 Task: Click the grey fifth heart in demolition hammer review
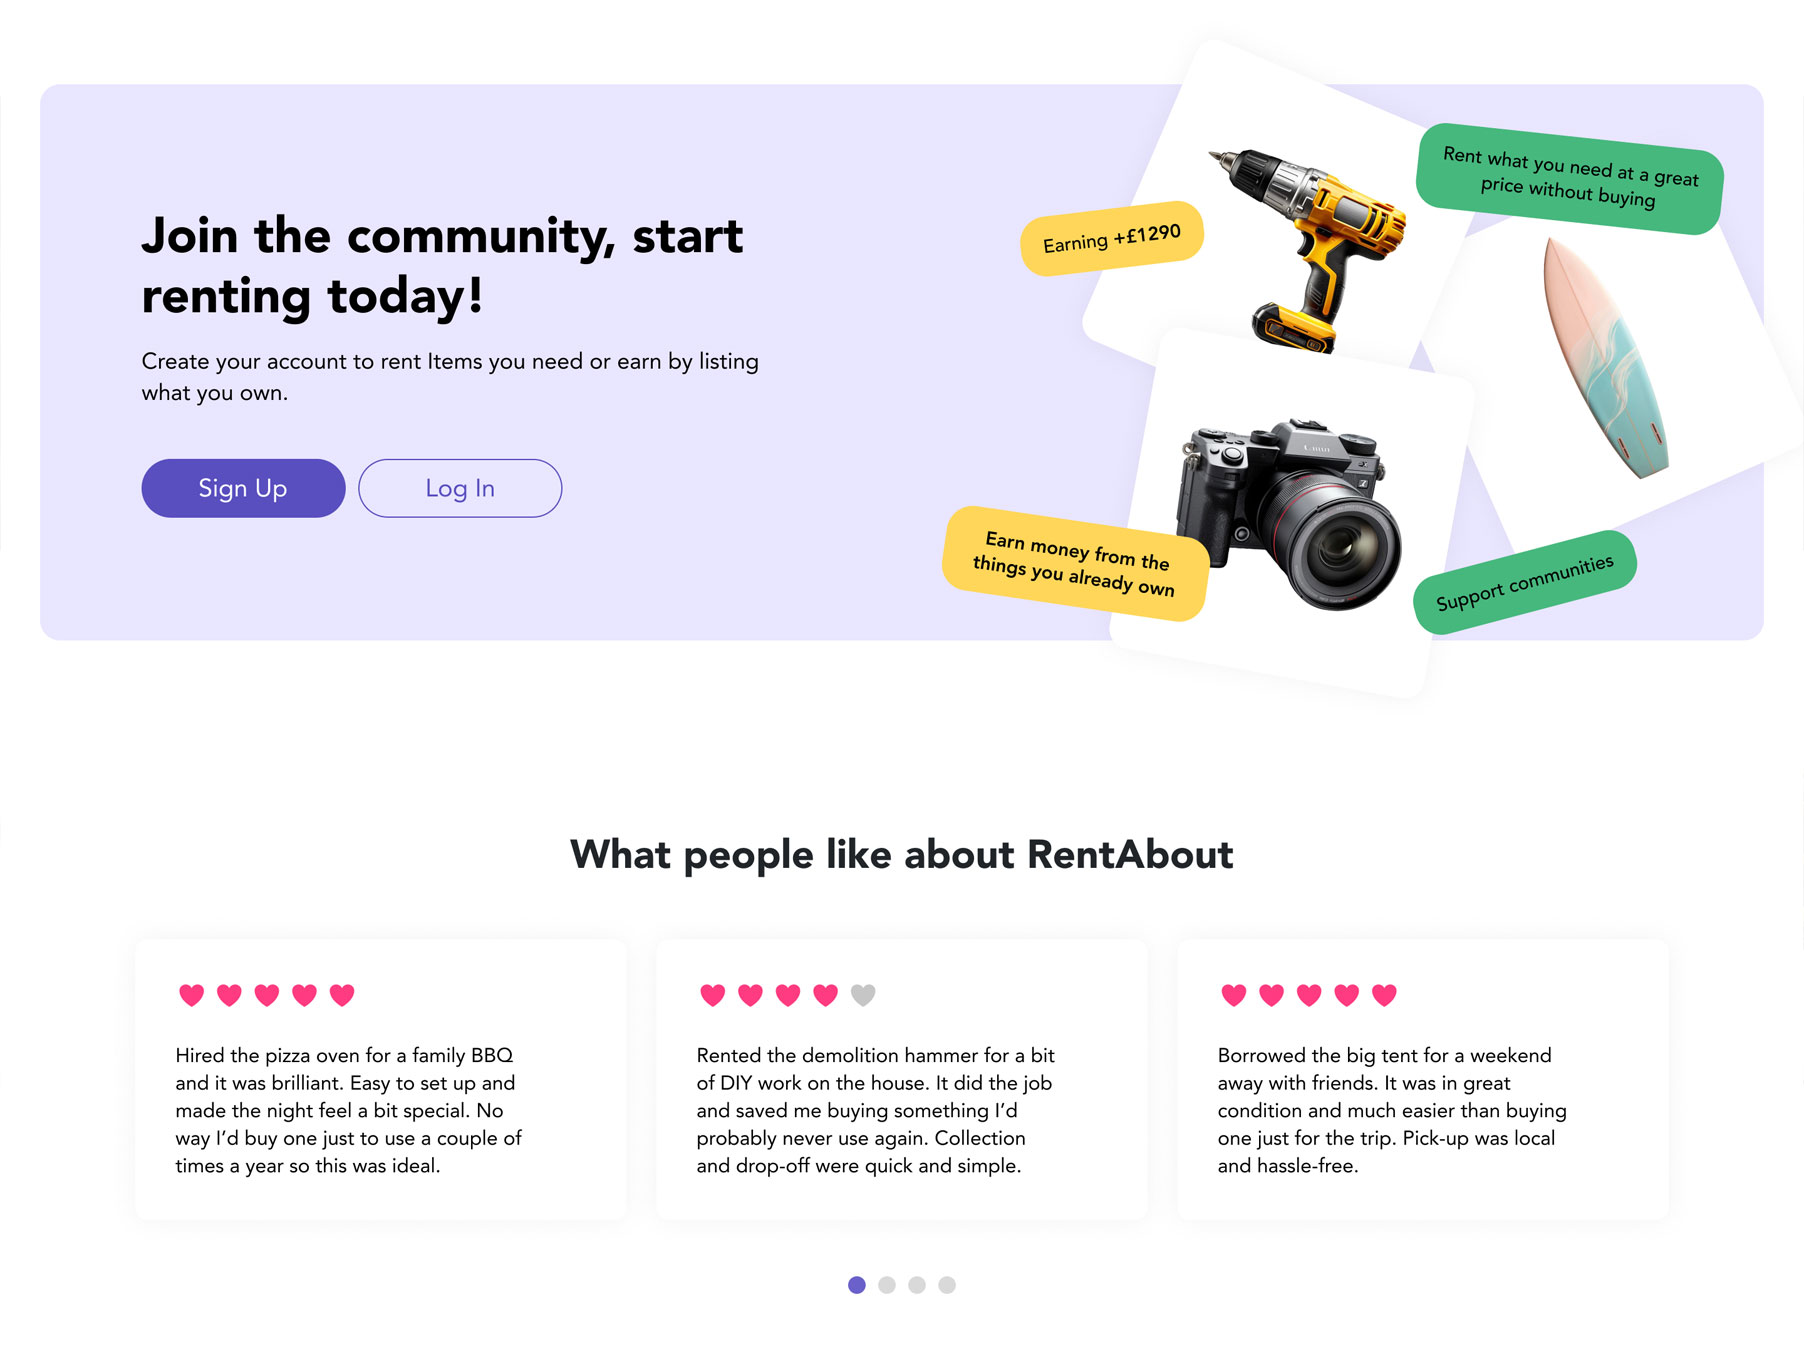[x=863, y=995]
